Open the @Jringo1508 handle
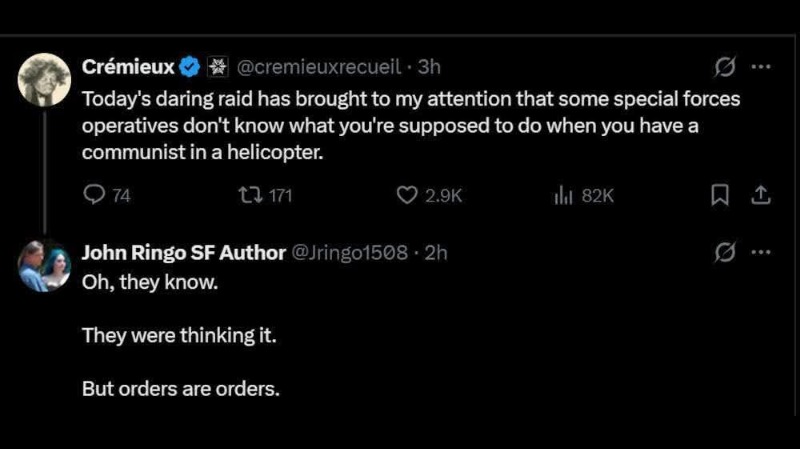 click(x=349, y=252)
